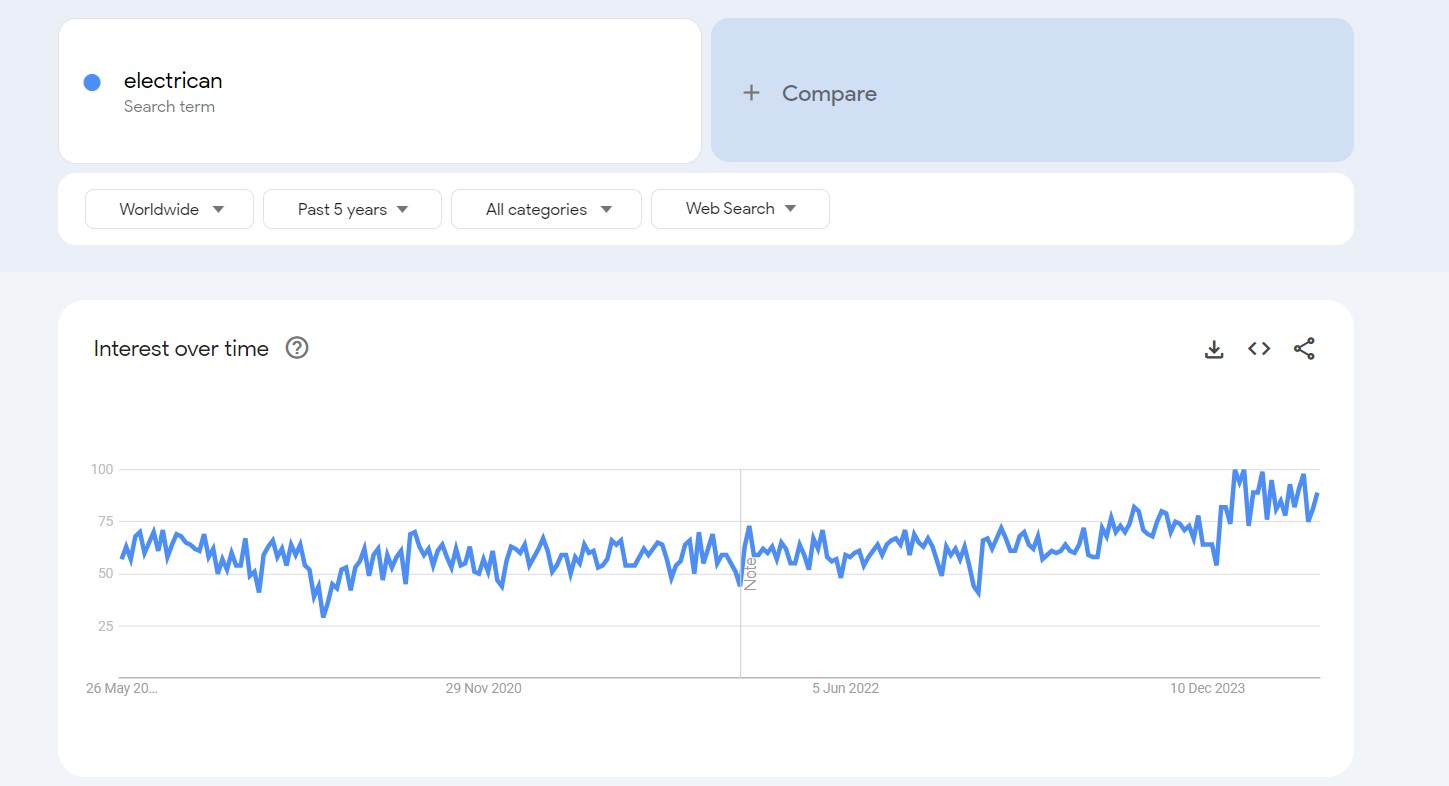Open the Worldwide region dropdown

170,209
